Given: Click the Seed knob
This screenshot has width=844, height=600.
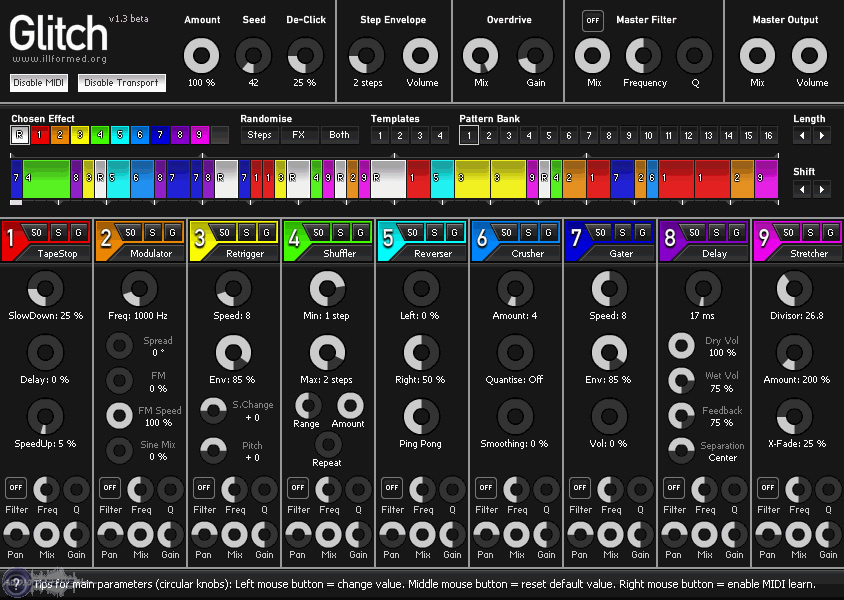Looking at the screenshot, I should pos(254,56).
